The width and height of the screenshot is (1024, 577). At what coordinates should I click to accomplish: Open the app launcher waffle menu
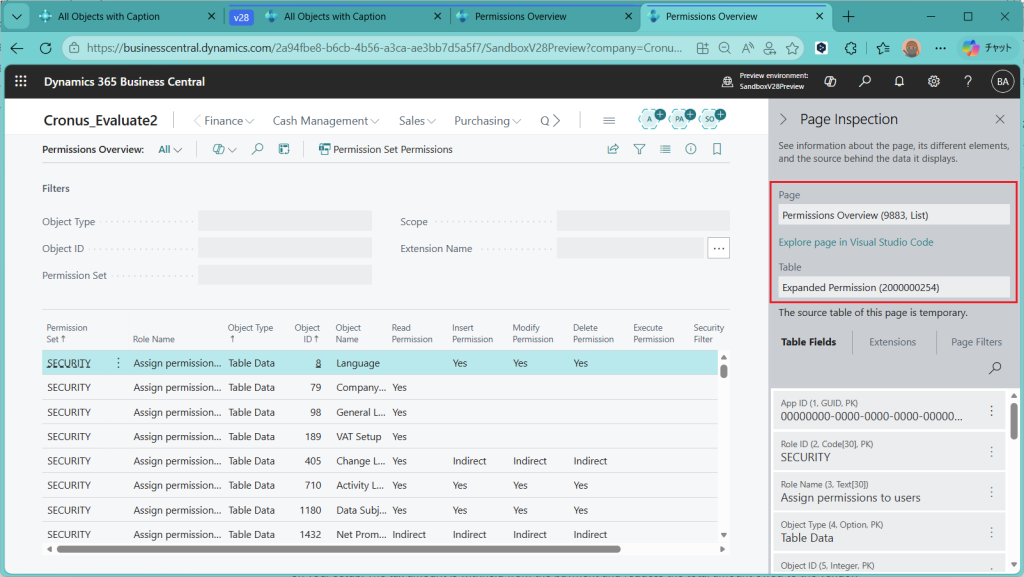click(x=21, y=82)
